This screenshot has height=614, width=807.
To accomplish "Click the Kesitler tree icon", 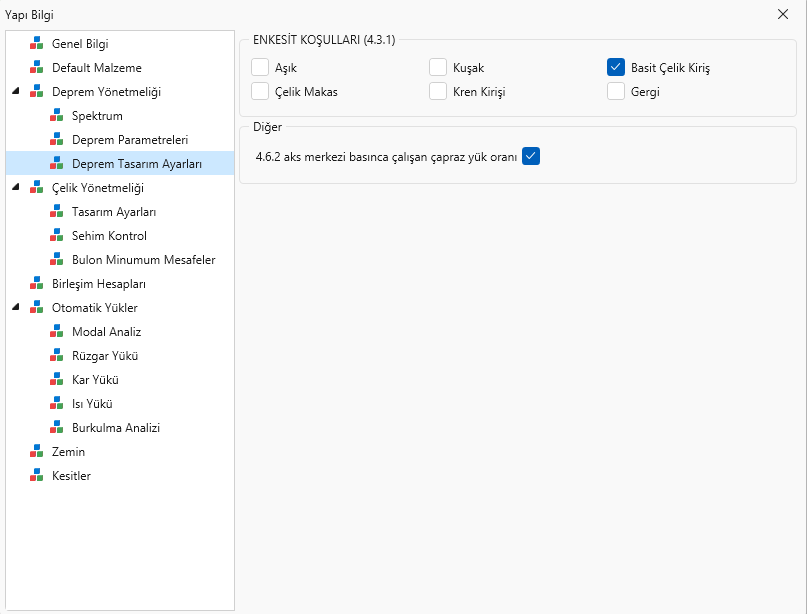I will pos(36,476).
